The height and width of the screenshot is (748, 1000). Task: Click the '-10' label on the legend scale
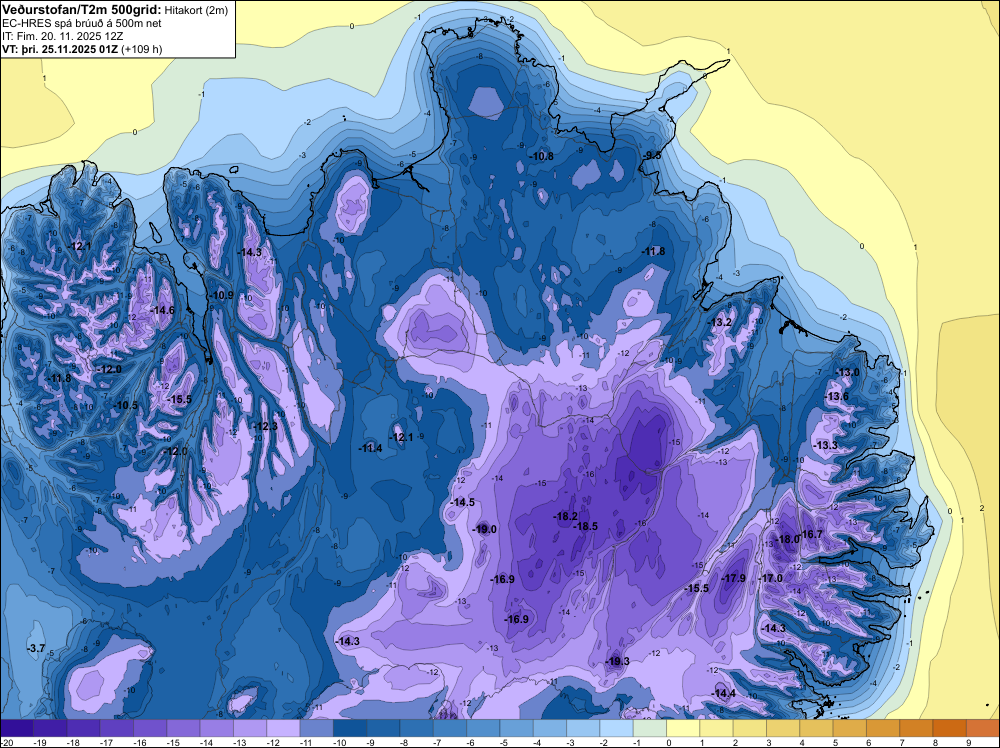tap(341, 743)
